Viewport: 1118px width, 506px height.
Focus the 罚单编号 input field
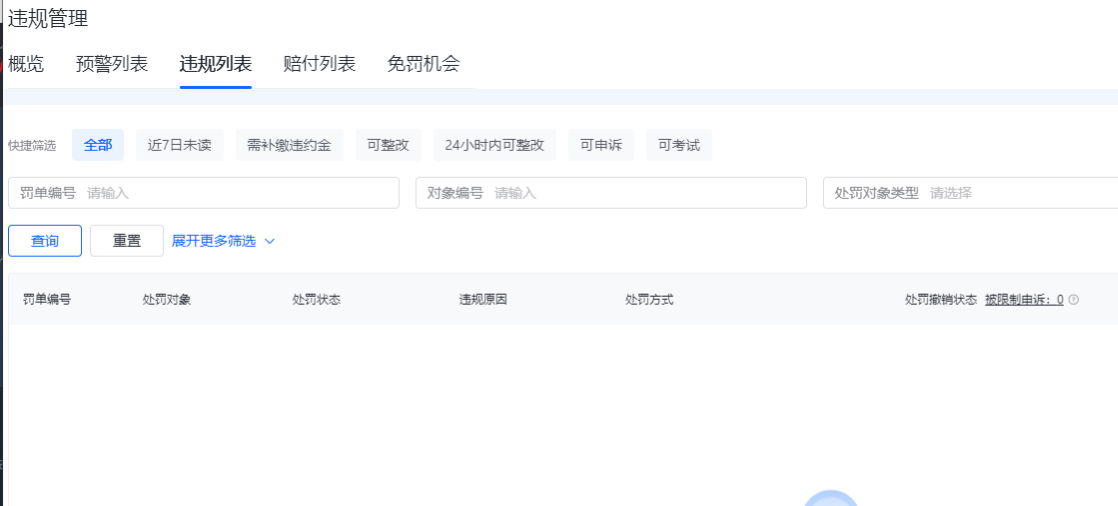click(238, 193)
